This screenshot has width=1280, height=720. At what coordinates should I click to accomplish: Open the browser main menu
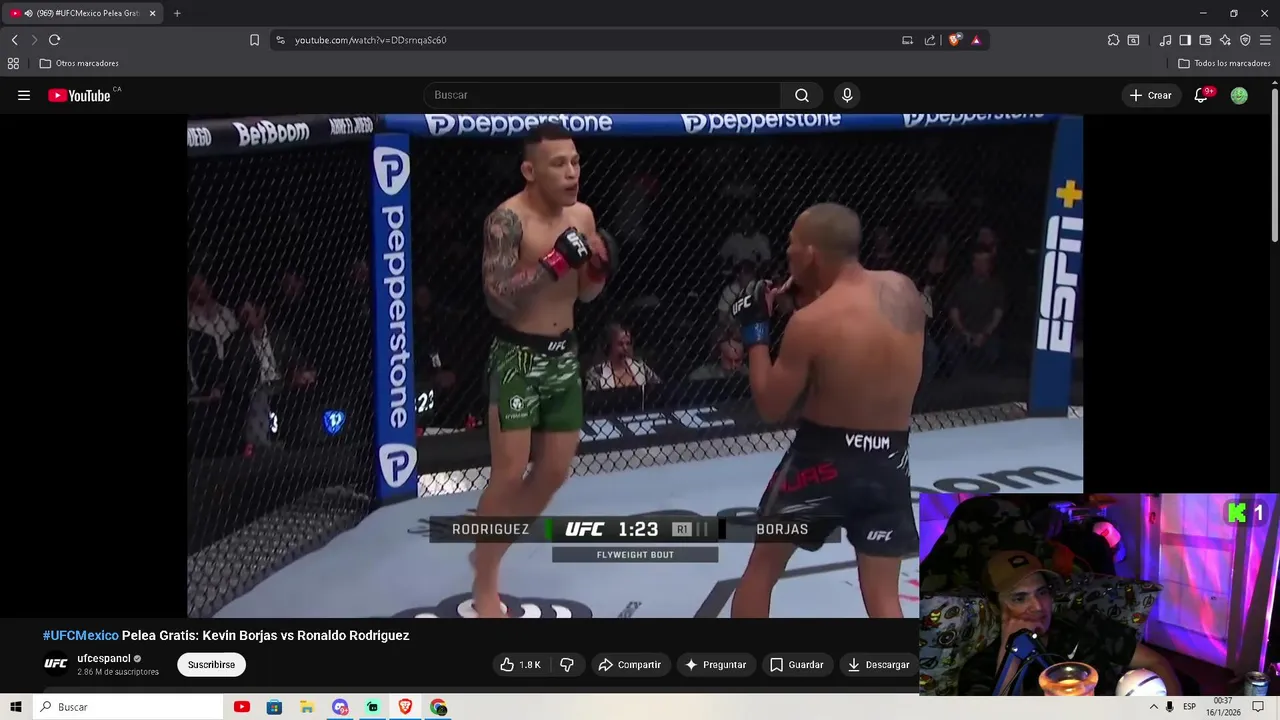click(x=1265, y=40)
